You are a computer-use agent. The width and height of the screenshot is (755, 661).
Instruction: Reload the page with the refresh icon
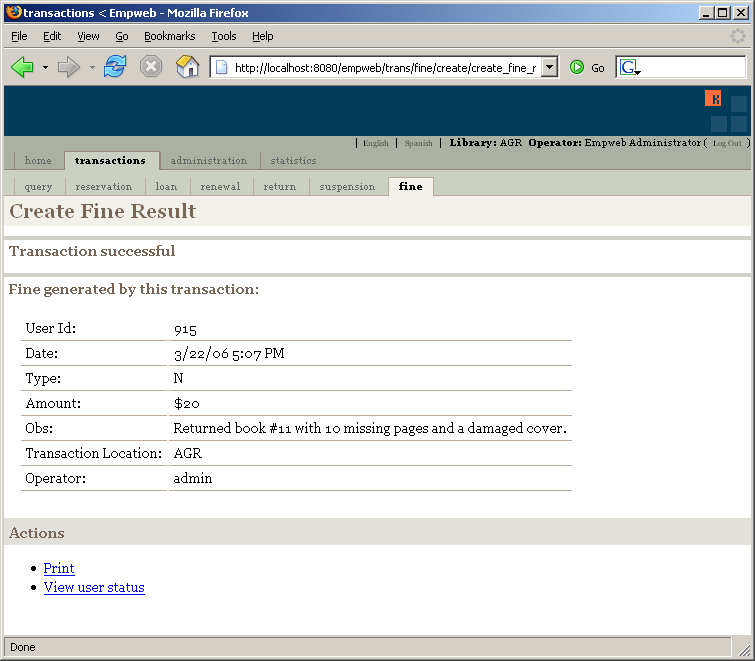click(x=115, y=66)
